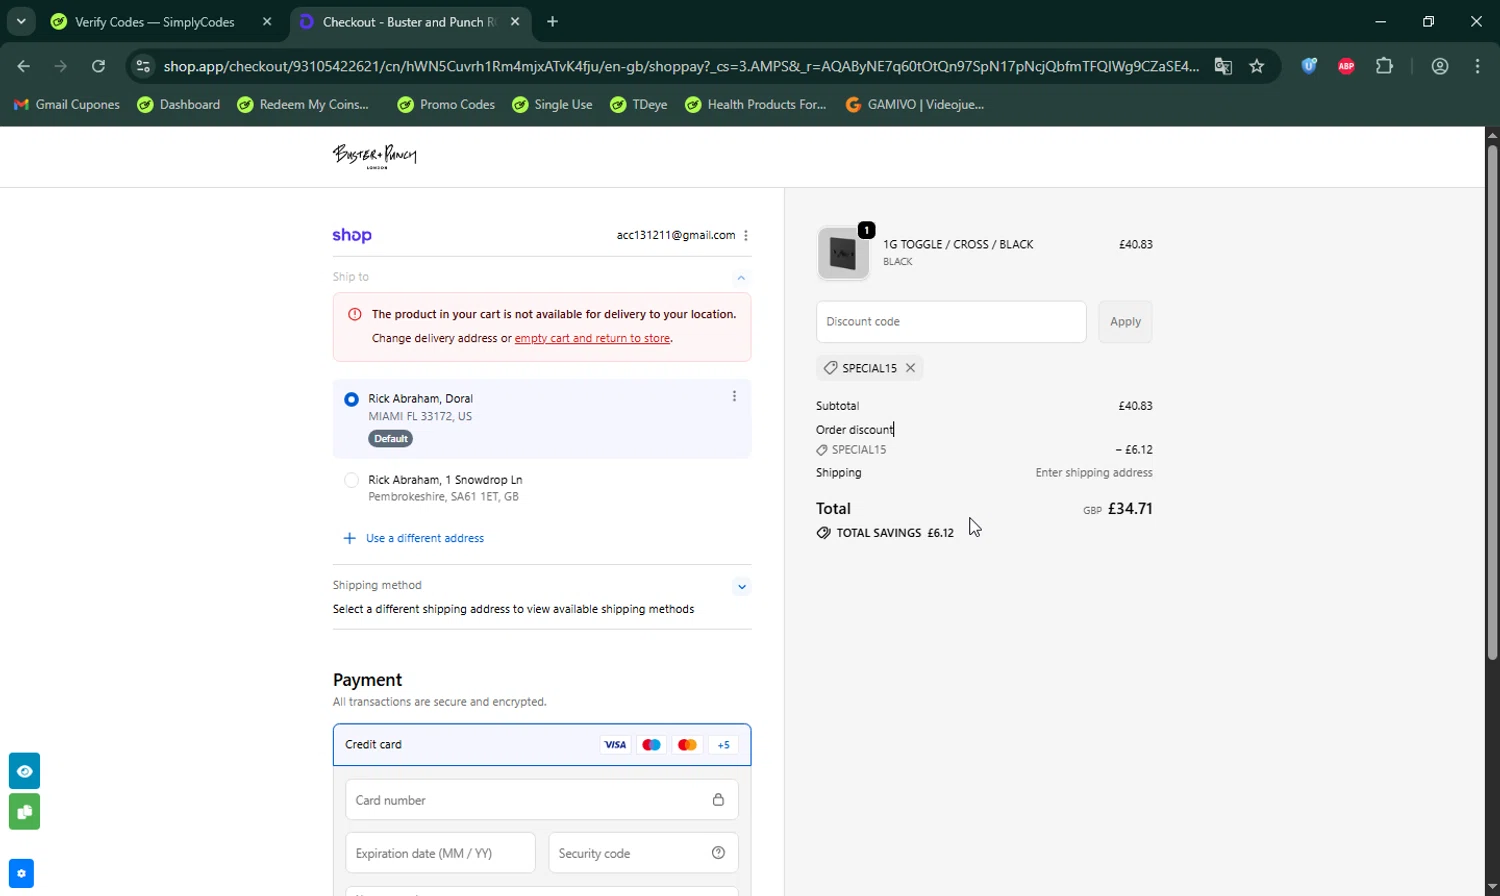
Task: Remove the SPECIAL15 discount code tag
Action: 910,368
